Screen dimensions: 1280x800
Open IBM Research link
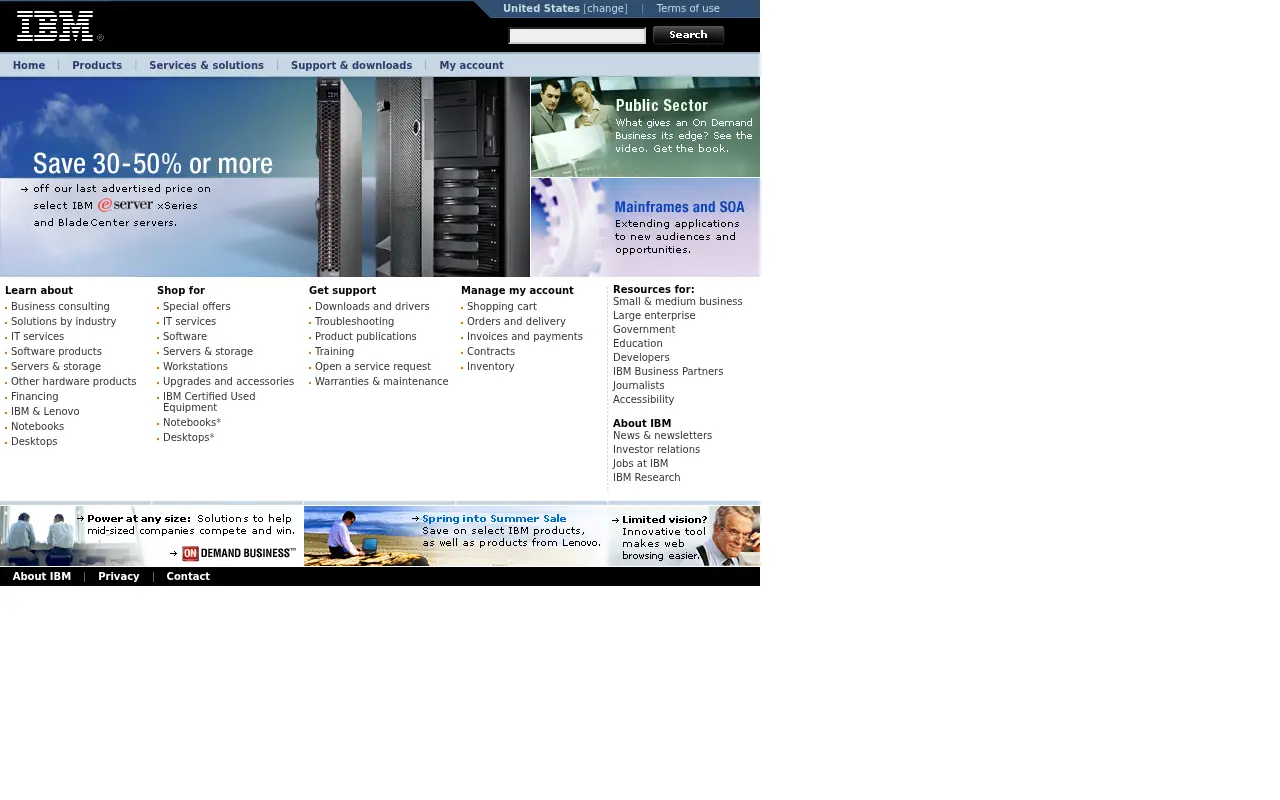click(646, 478)
